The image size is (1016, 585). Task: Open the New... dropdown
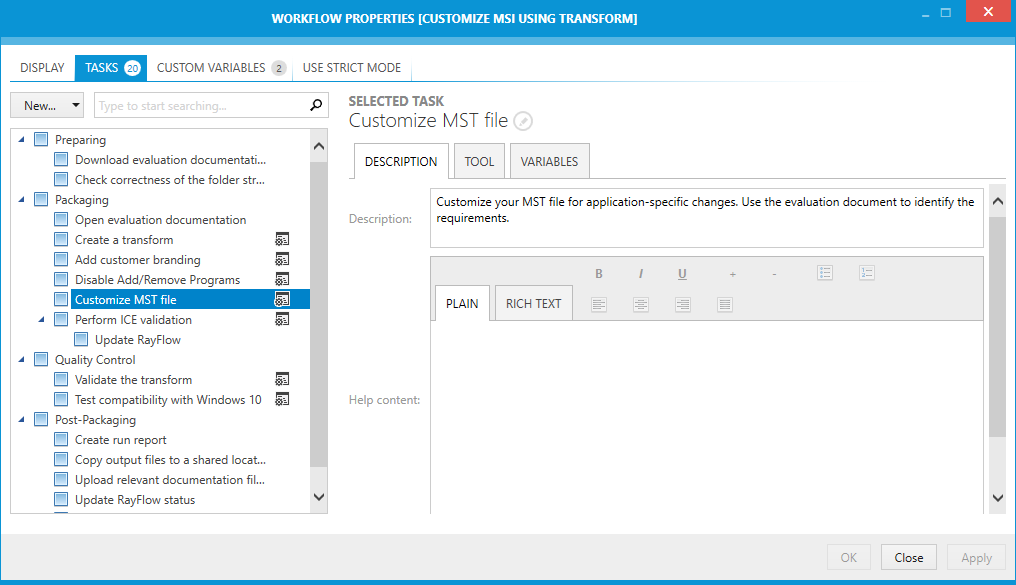click(x=46, y=104)
